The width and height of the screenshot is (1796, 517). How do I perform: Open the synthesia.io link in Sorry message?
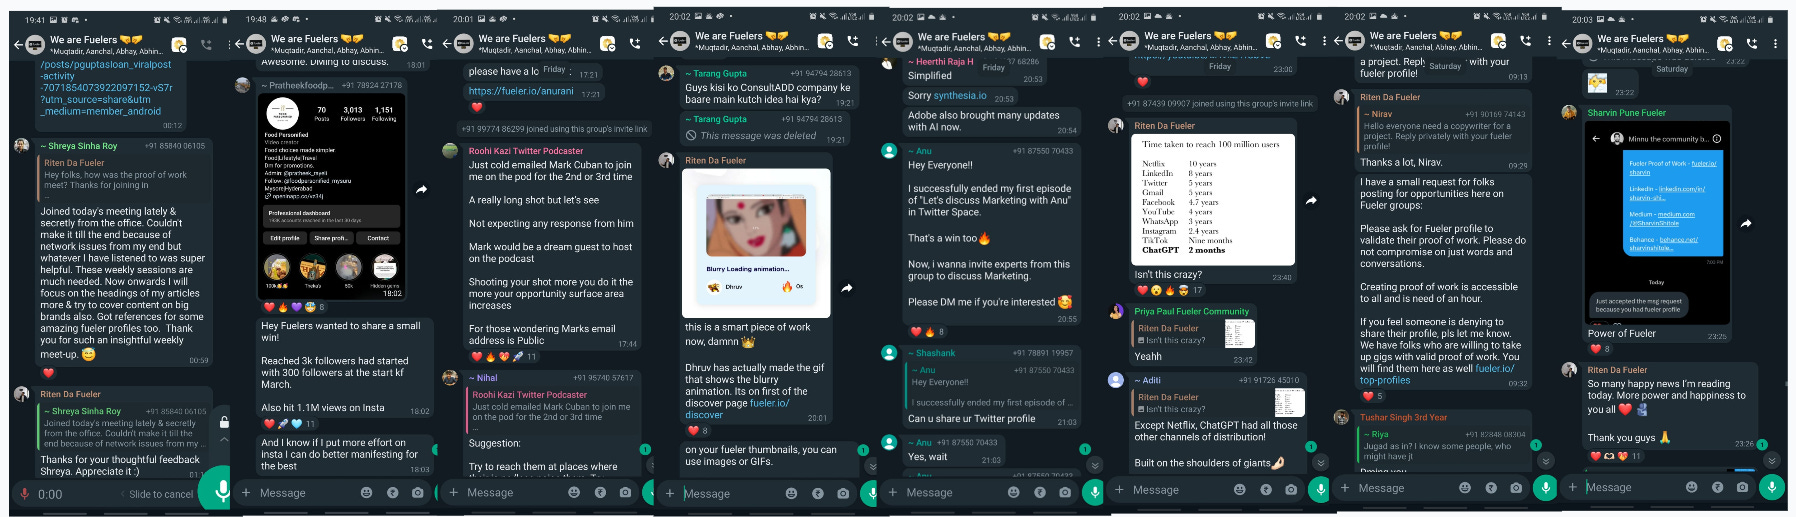pos(960,96)
